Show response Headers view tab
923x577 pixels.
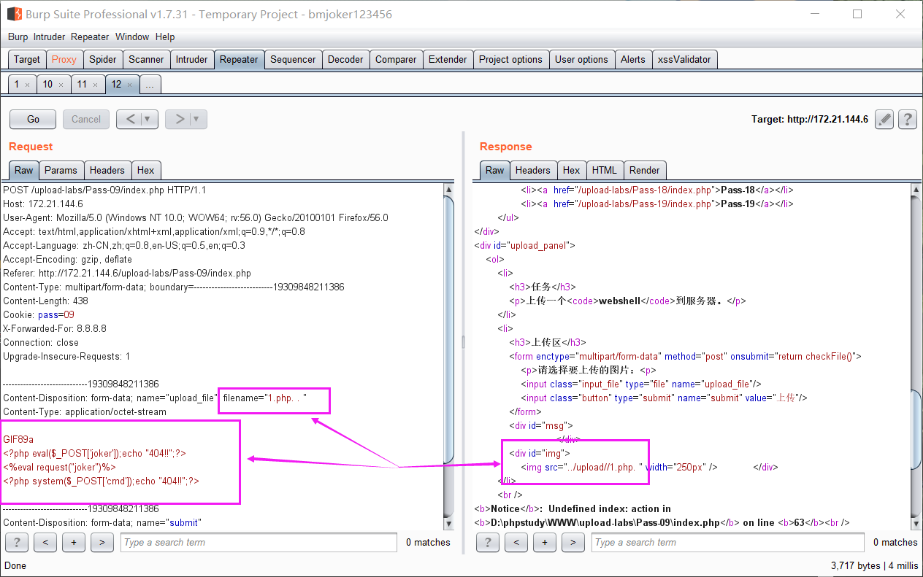coord(532,170)
